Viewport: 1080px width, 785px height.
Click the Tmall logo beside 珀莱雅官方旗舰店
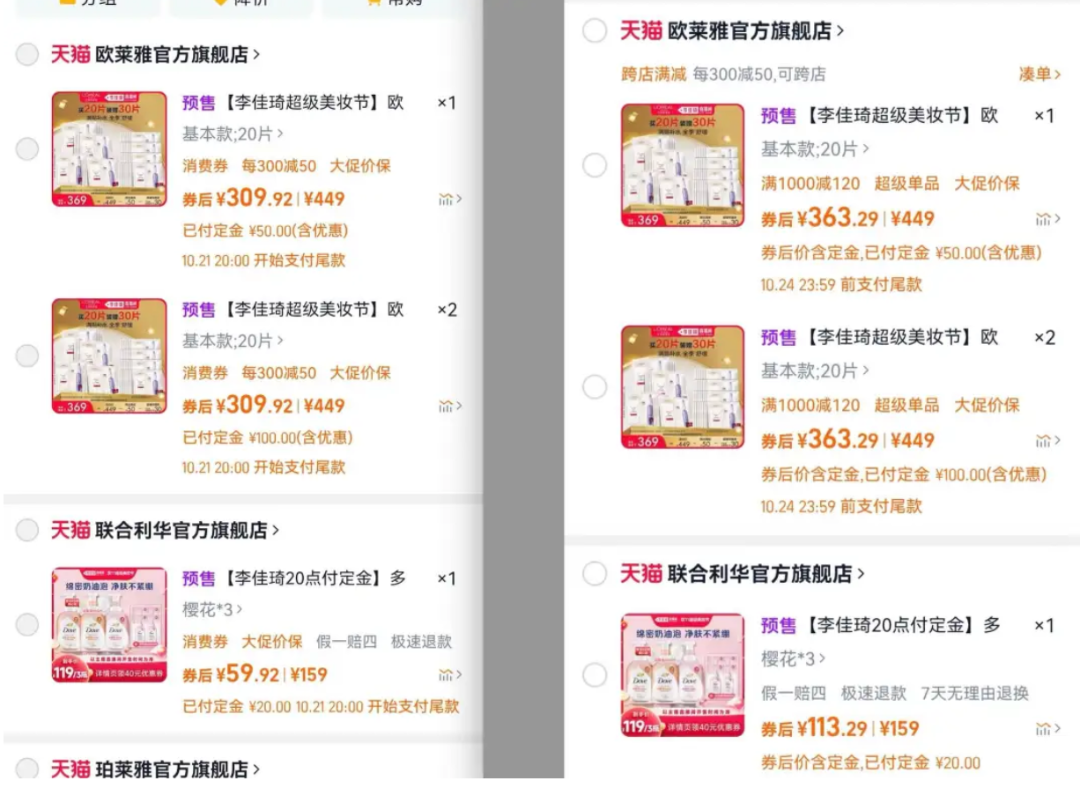71,769
